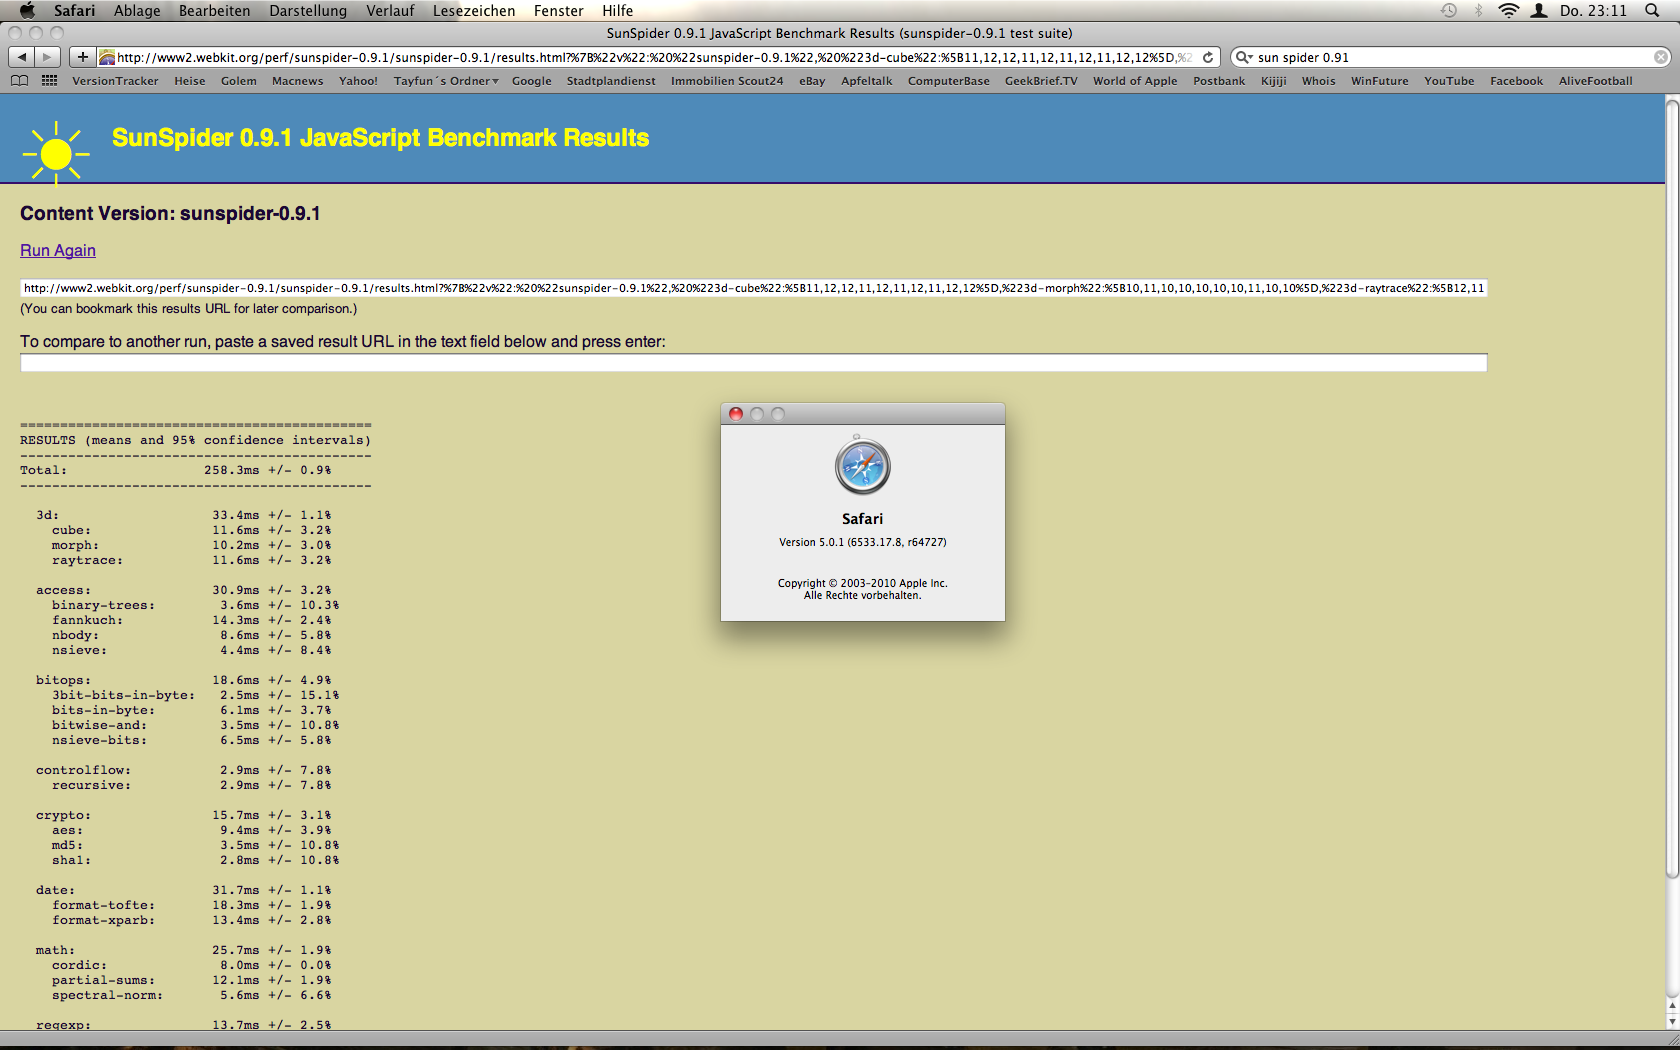The image size is (1680, 1050).
Task: Open the Apfeltalk bookmark
Action: [866, 81]
